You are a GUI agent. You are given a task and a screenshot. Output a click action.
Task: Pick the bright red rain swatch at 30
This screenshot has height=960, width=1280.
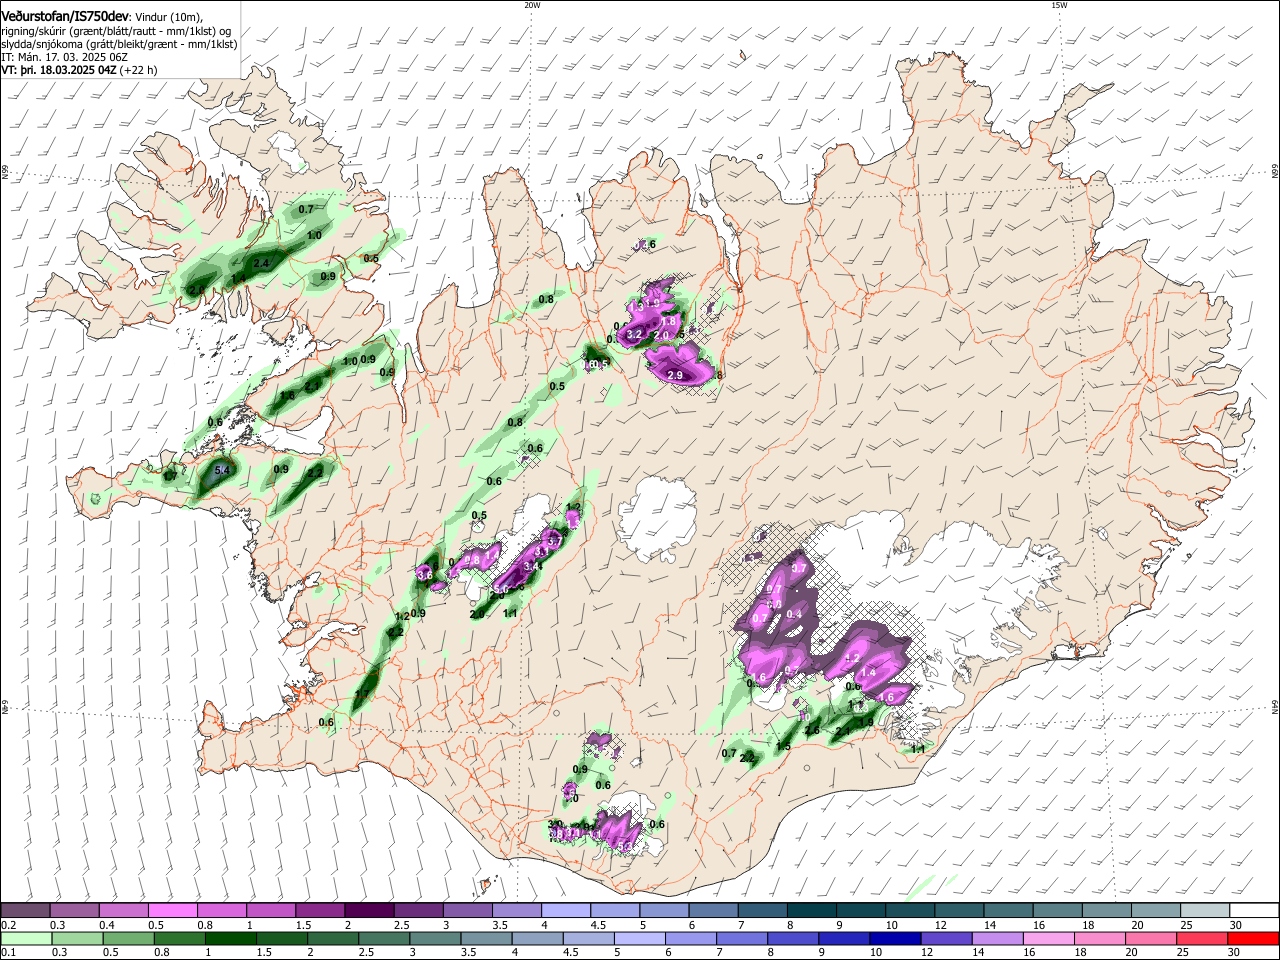pos(1253,938)
